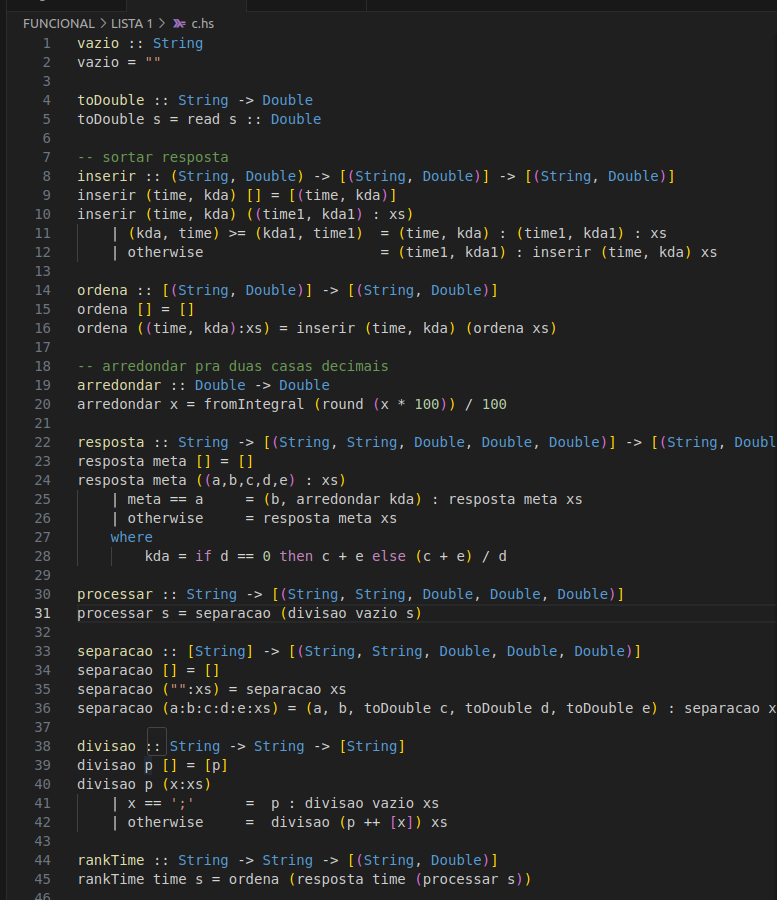This screenshot has width=777, height=900.
Task: Click 'otherwise' on line 12
Action: click(x=165, y=252)
